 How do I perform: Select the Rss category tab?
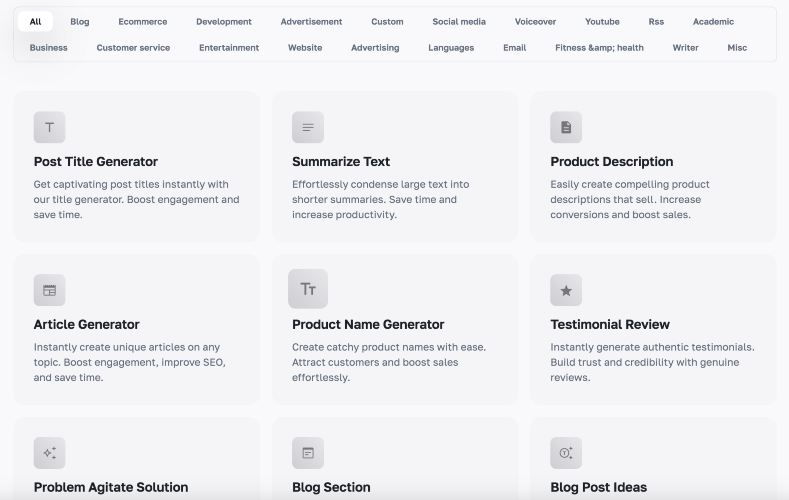[x=656, y=22]
